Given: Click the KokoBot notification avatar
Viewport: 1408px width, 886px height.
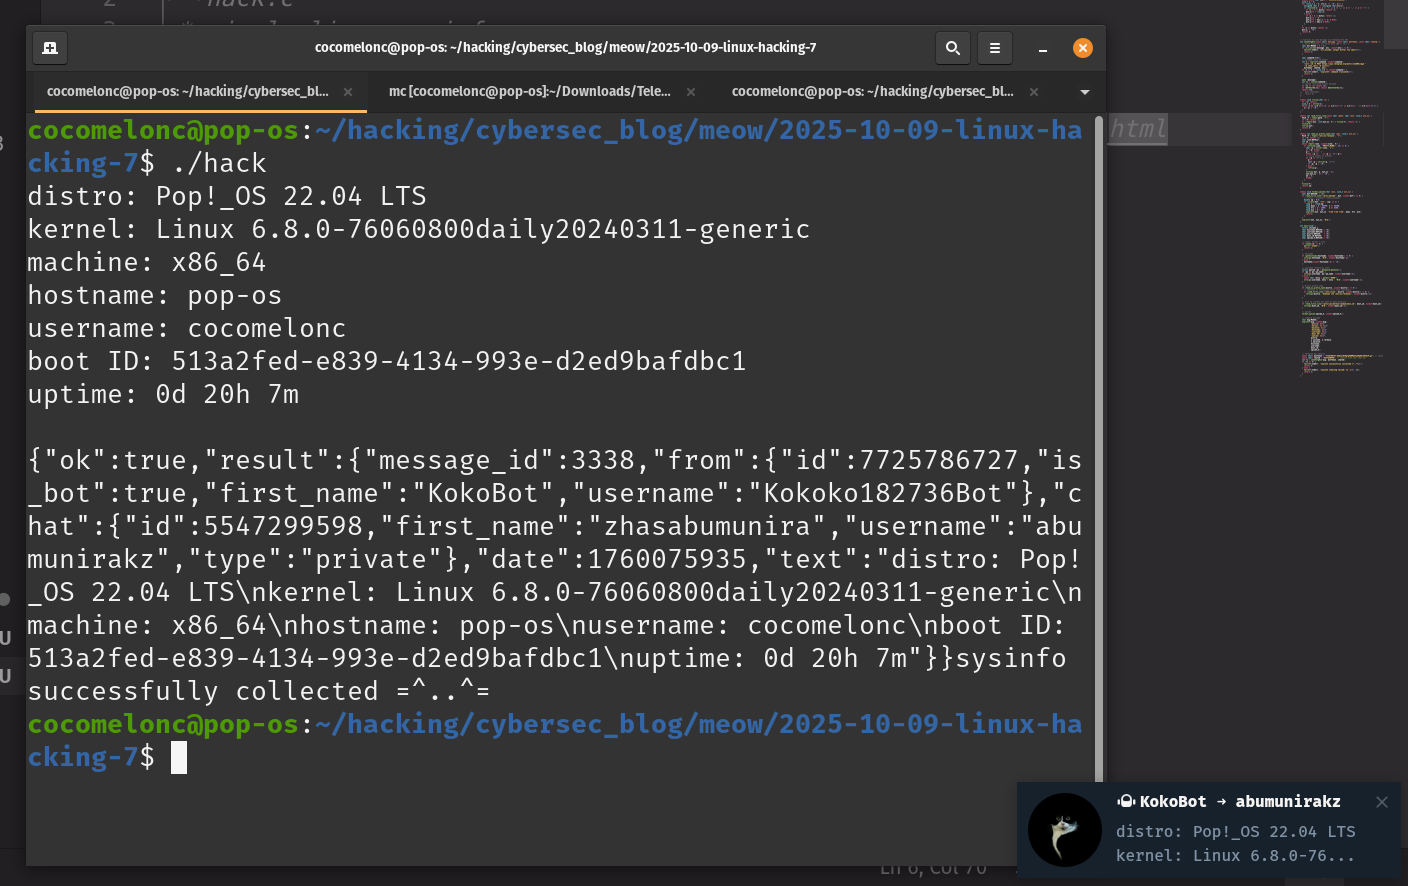Looking at the screenshot, I should 1065,830.
